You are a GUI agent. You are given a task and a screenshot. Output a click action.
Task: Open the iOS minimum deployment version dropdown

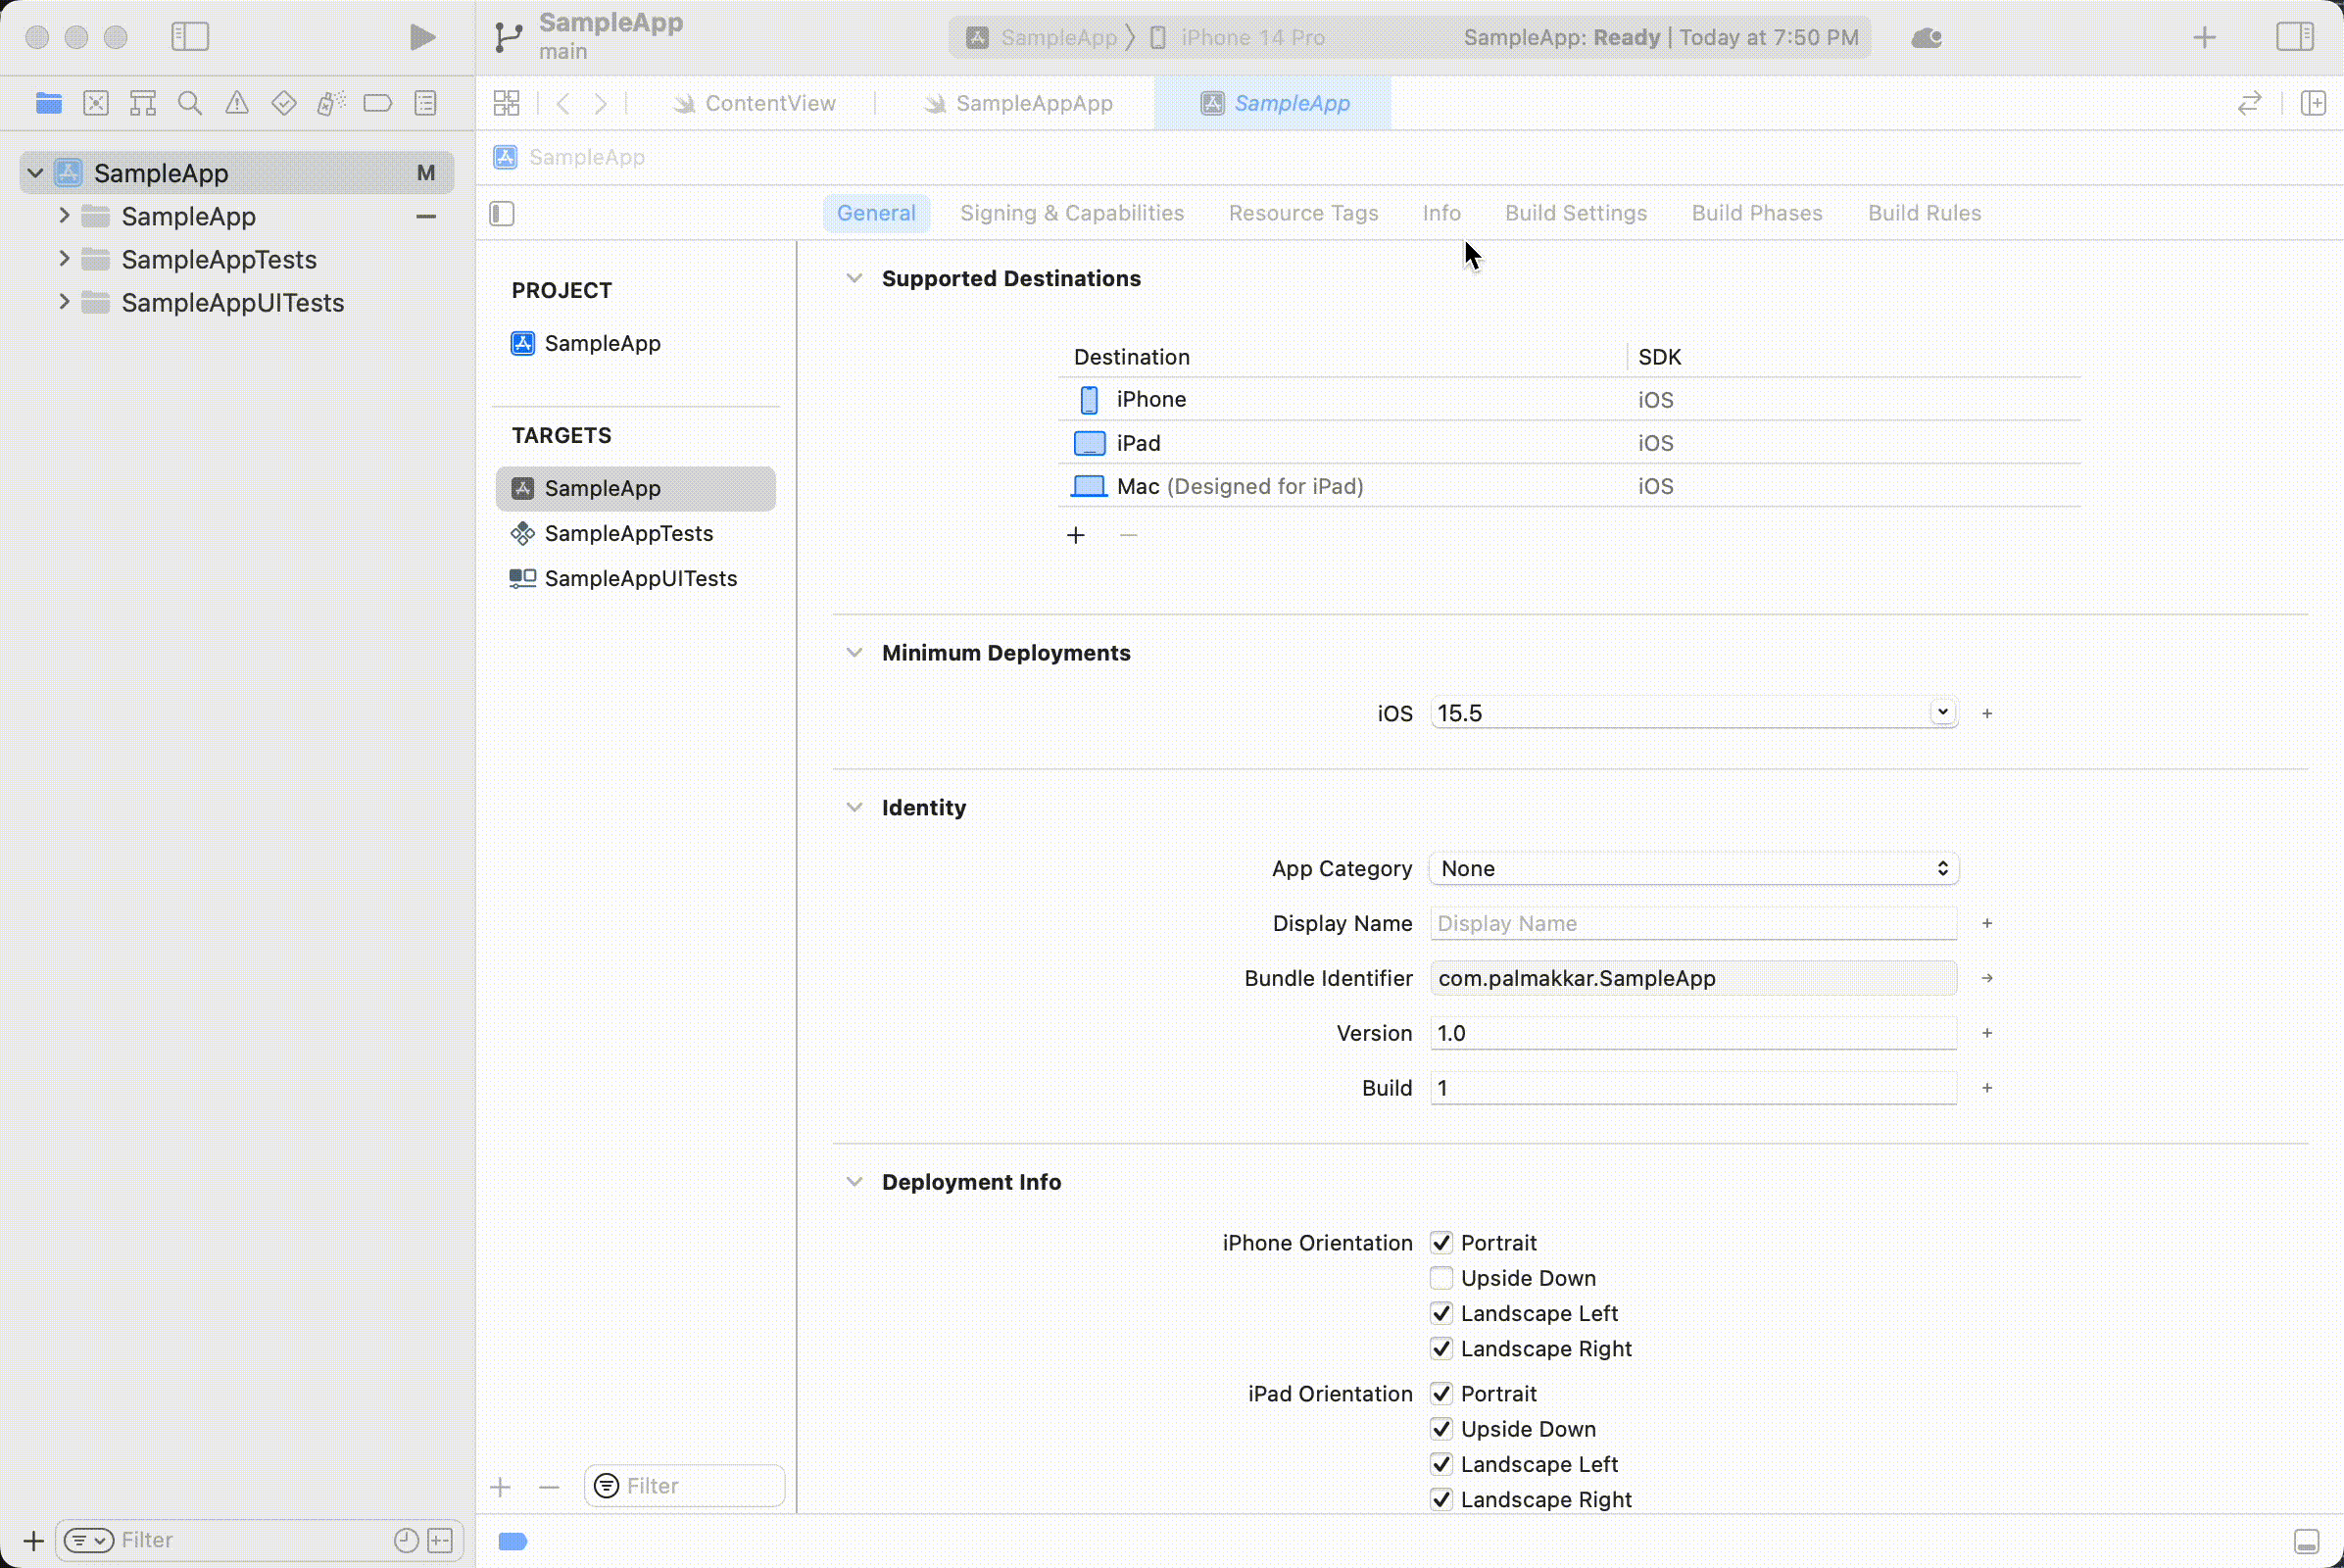[1942, 712]
